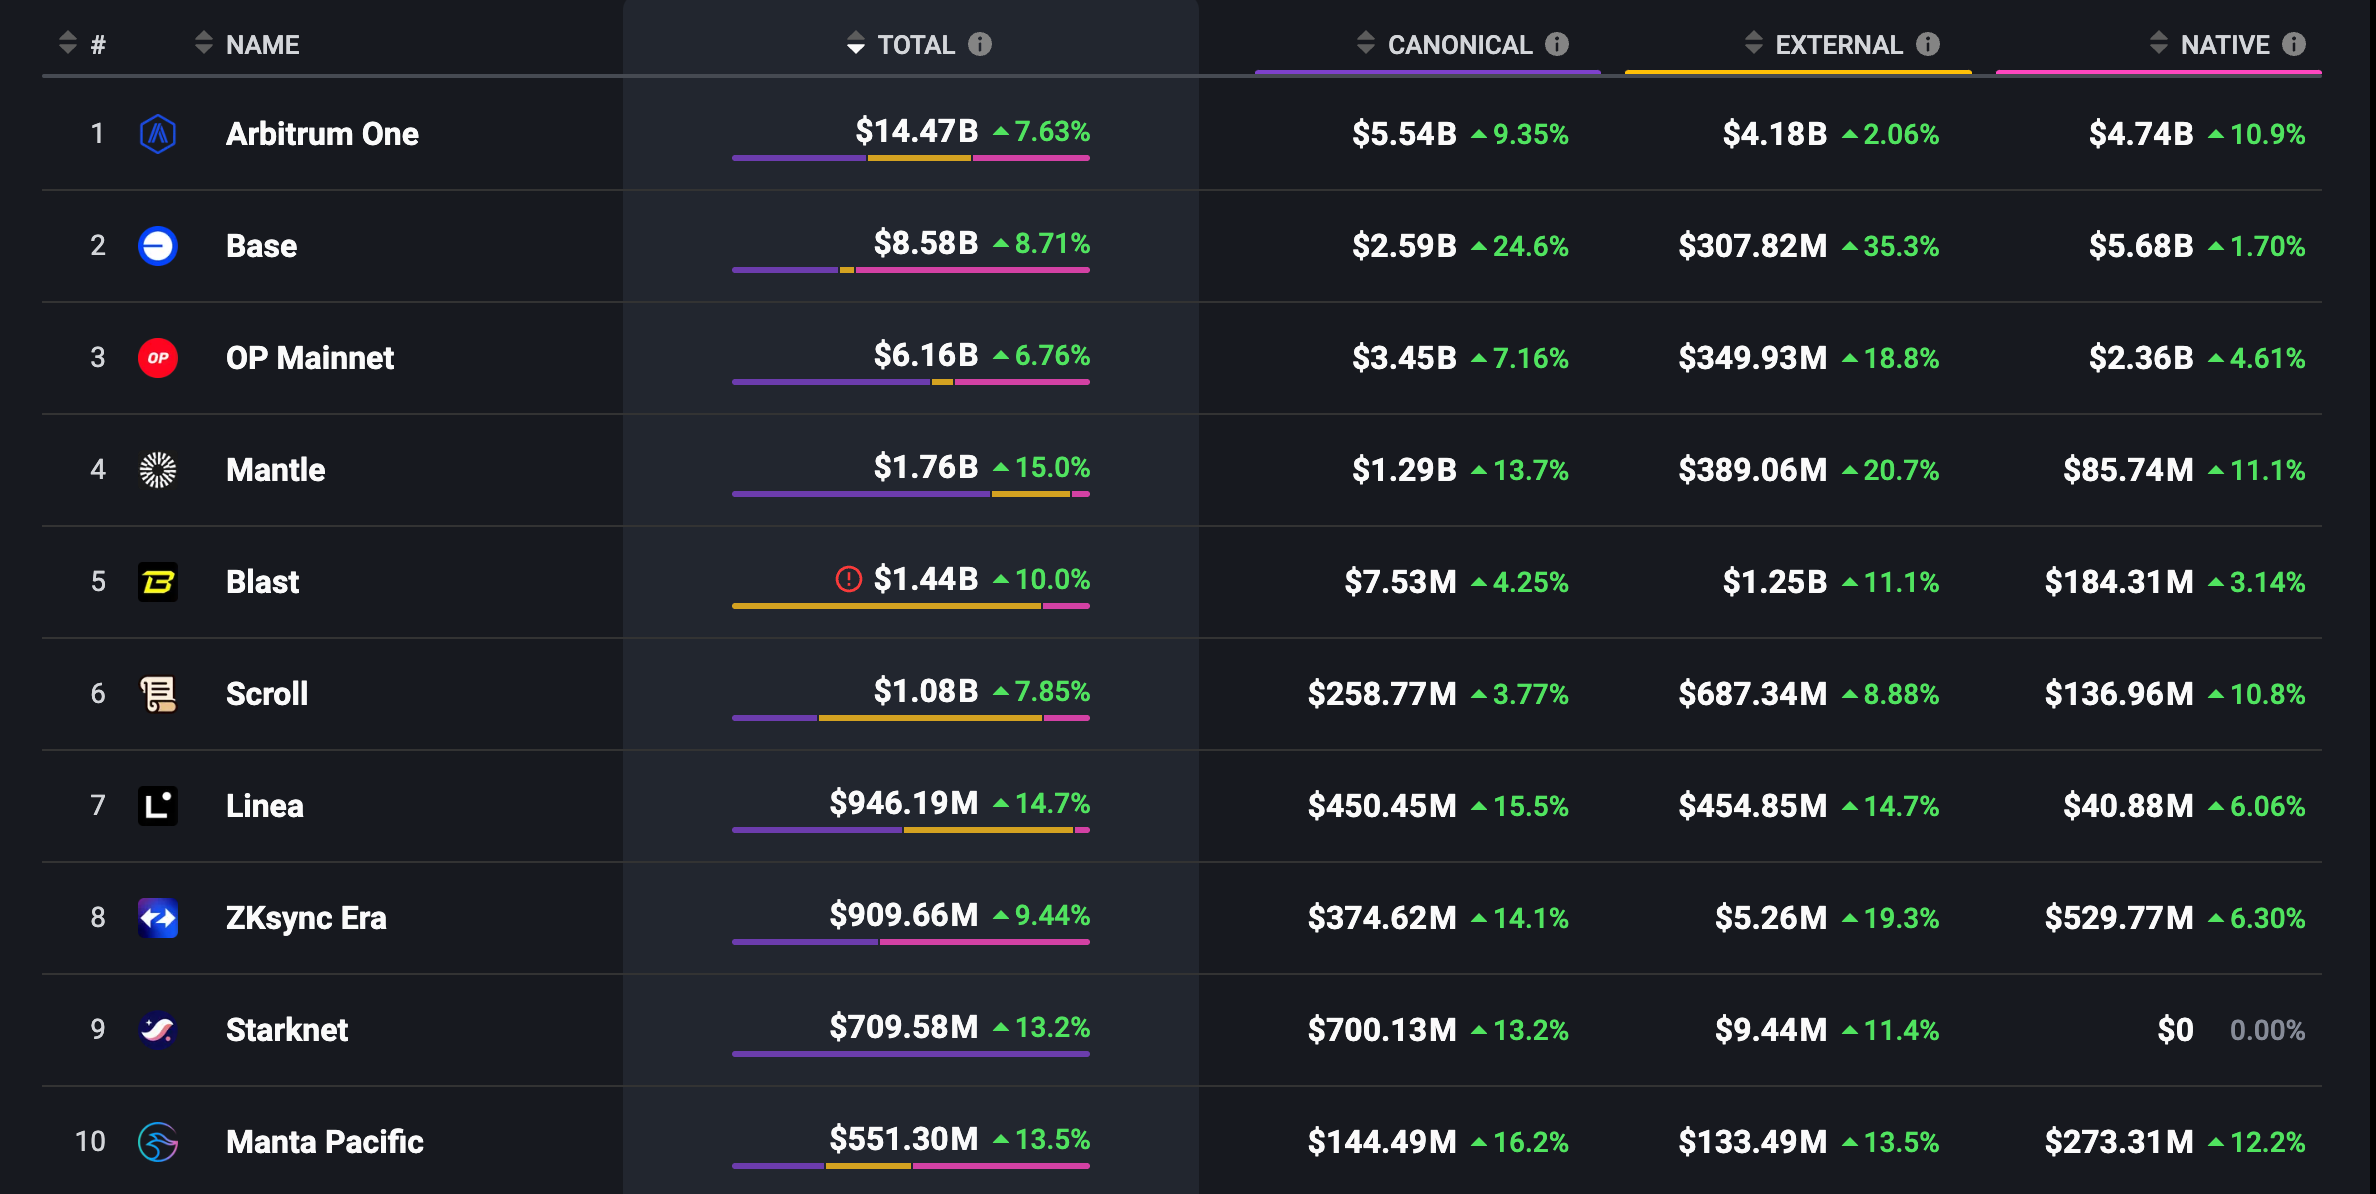Click the yellow Blast logo icon

point(158,582)
